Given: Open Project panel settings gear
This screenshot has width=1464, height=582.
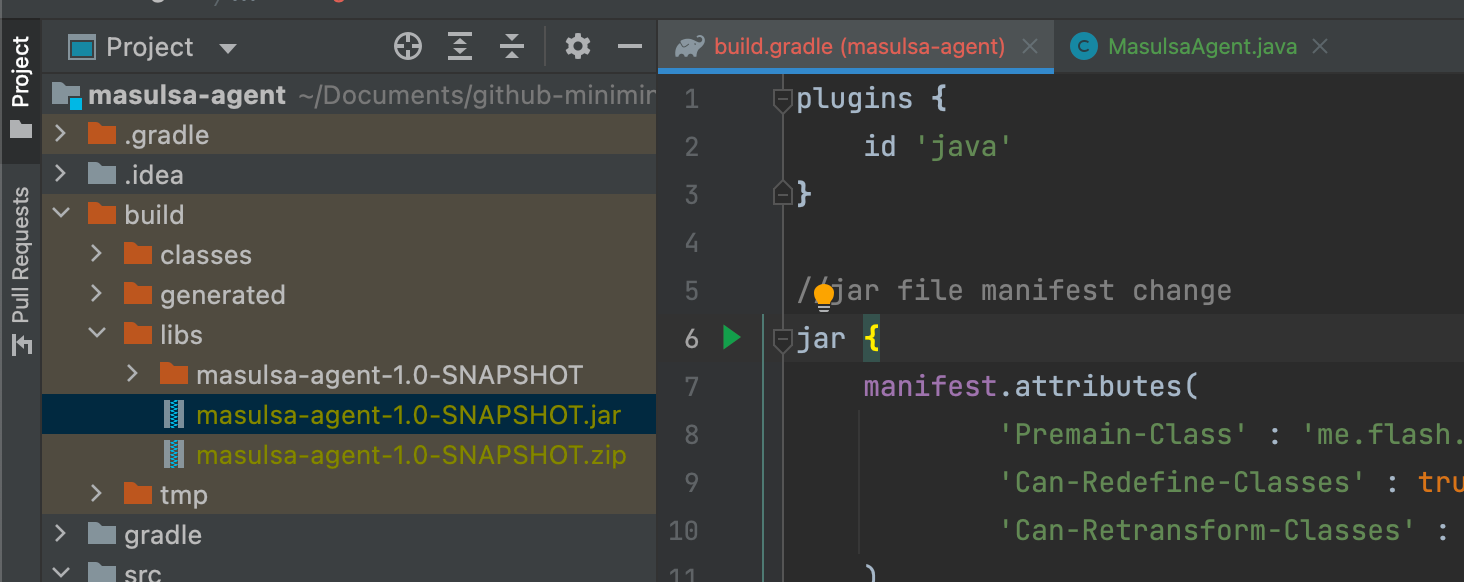Looking at the screenshot, I should pyautogui.click(x=578, y=46).
